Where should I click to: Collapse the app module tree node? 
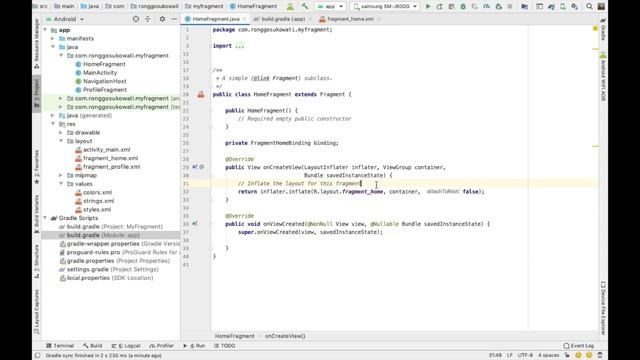coord(45,30)
